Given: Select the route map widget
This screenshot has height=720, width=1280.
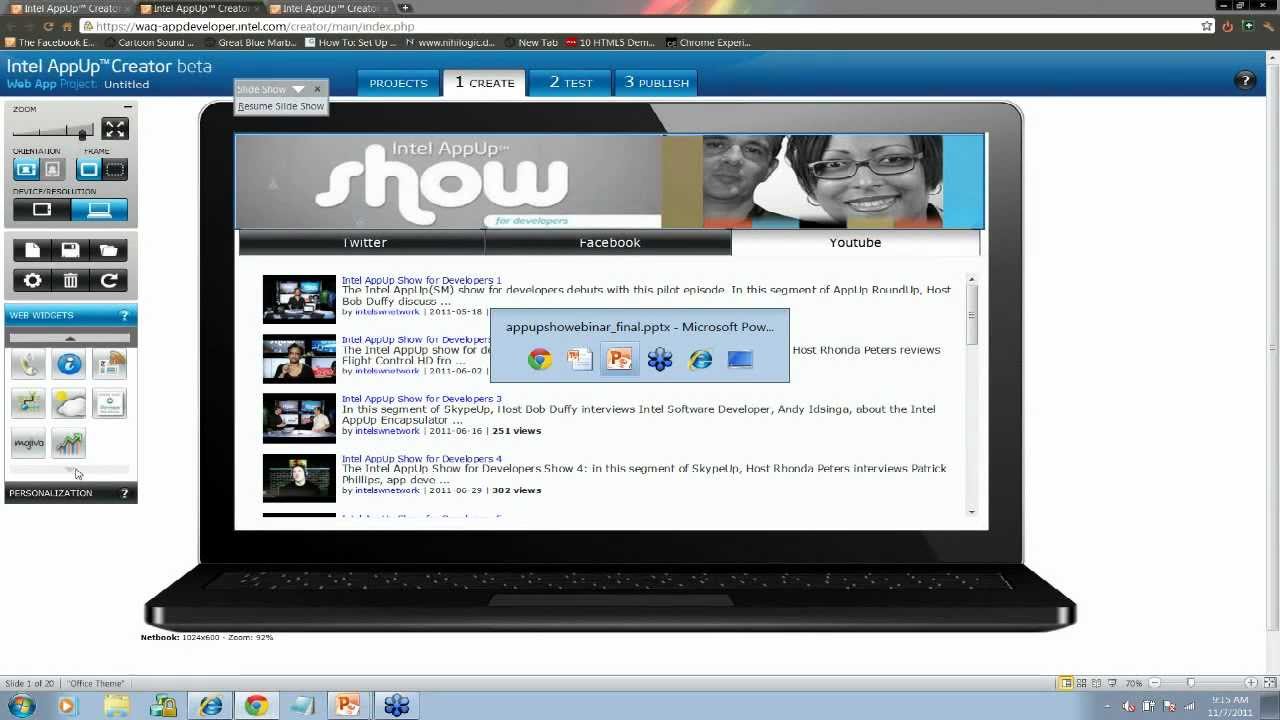Looking at the screenshot, I should pyautogui.click(x=28, y=403).
